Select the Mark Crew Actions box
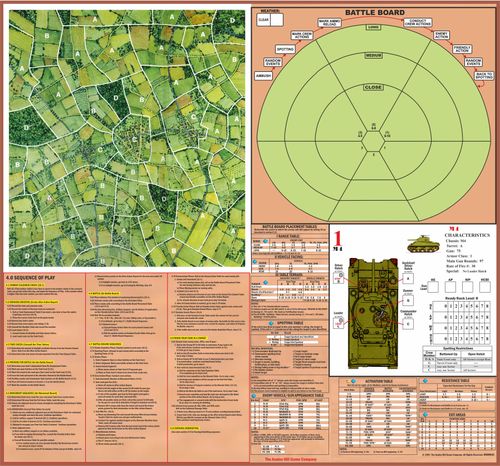 point(302,35)
